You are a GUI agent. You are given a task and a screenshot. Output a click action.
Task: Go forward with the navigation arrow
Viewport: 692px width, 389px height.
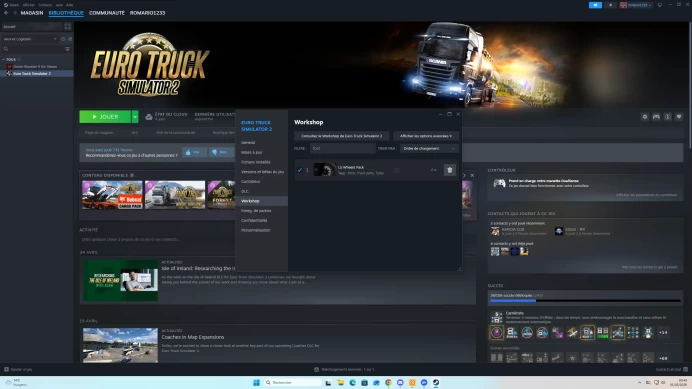(15, 13)
